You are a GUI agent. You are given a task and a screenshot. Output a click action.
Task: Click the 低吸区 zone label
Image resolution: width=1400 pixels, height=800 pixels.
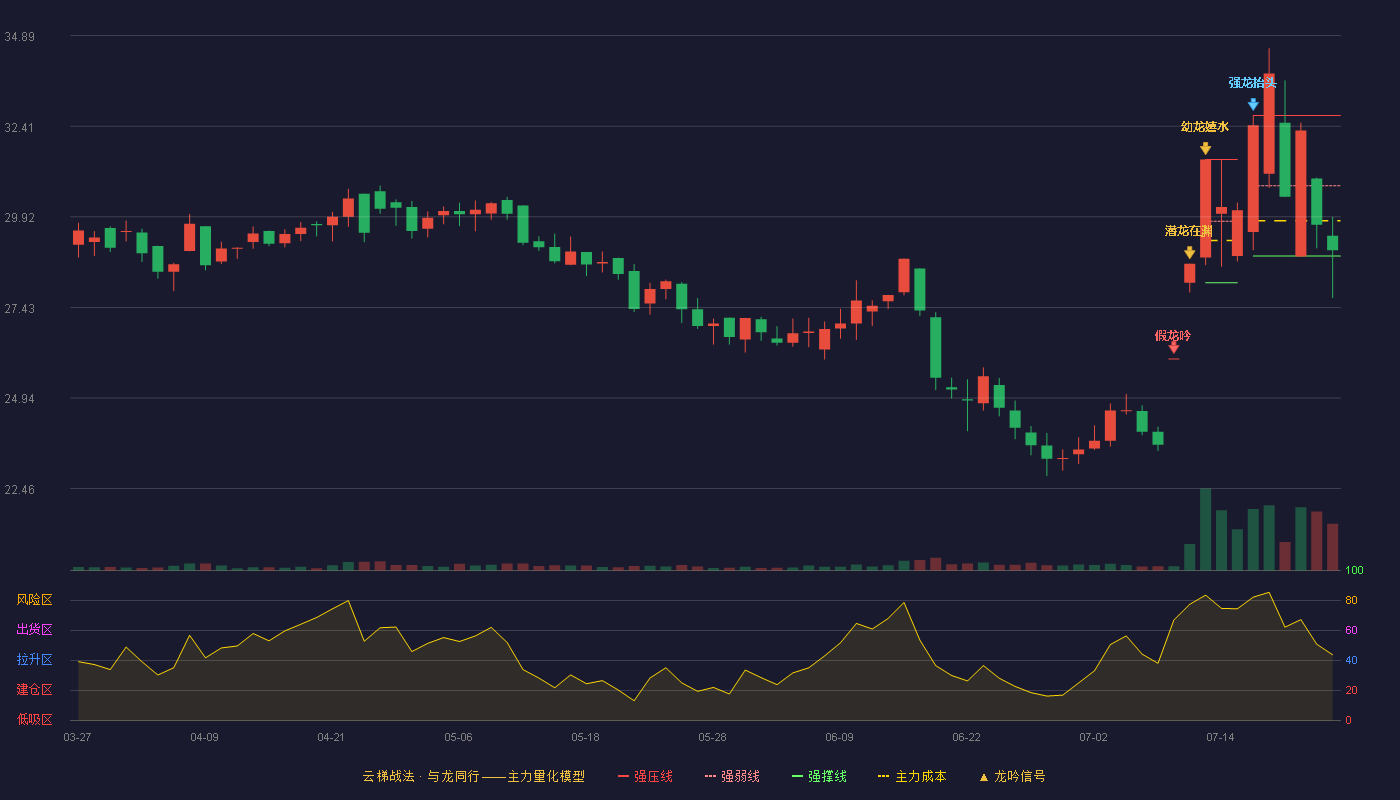point(34,720)
